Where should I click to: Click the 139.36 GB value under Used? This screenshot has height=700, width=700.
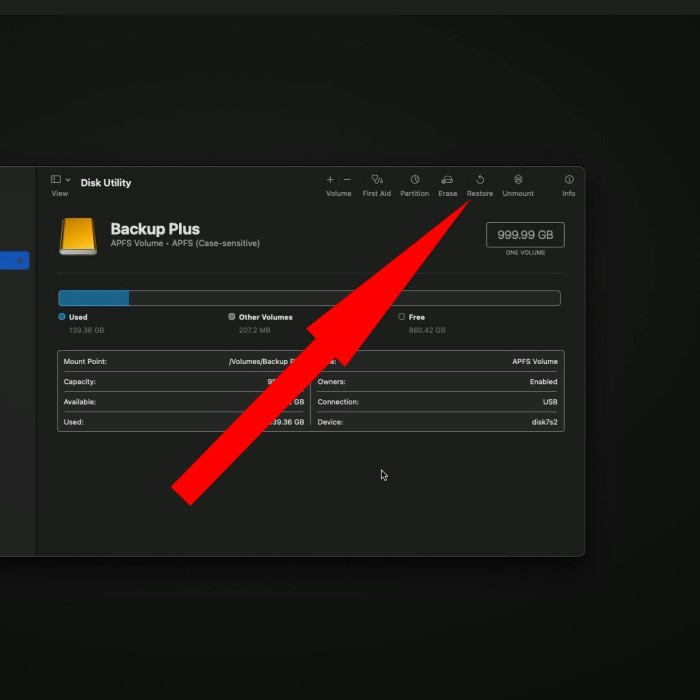(87, 330)
